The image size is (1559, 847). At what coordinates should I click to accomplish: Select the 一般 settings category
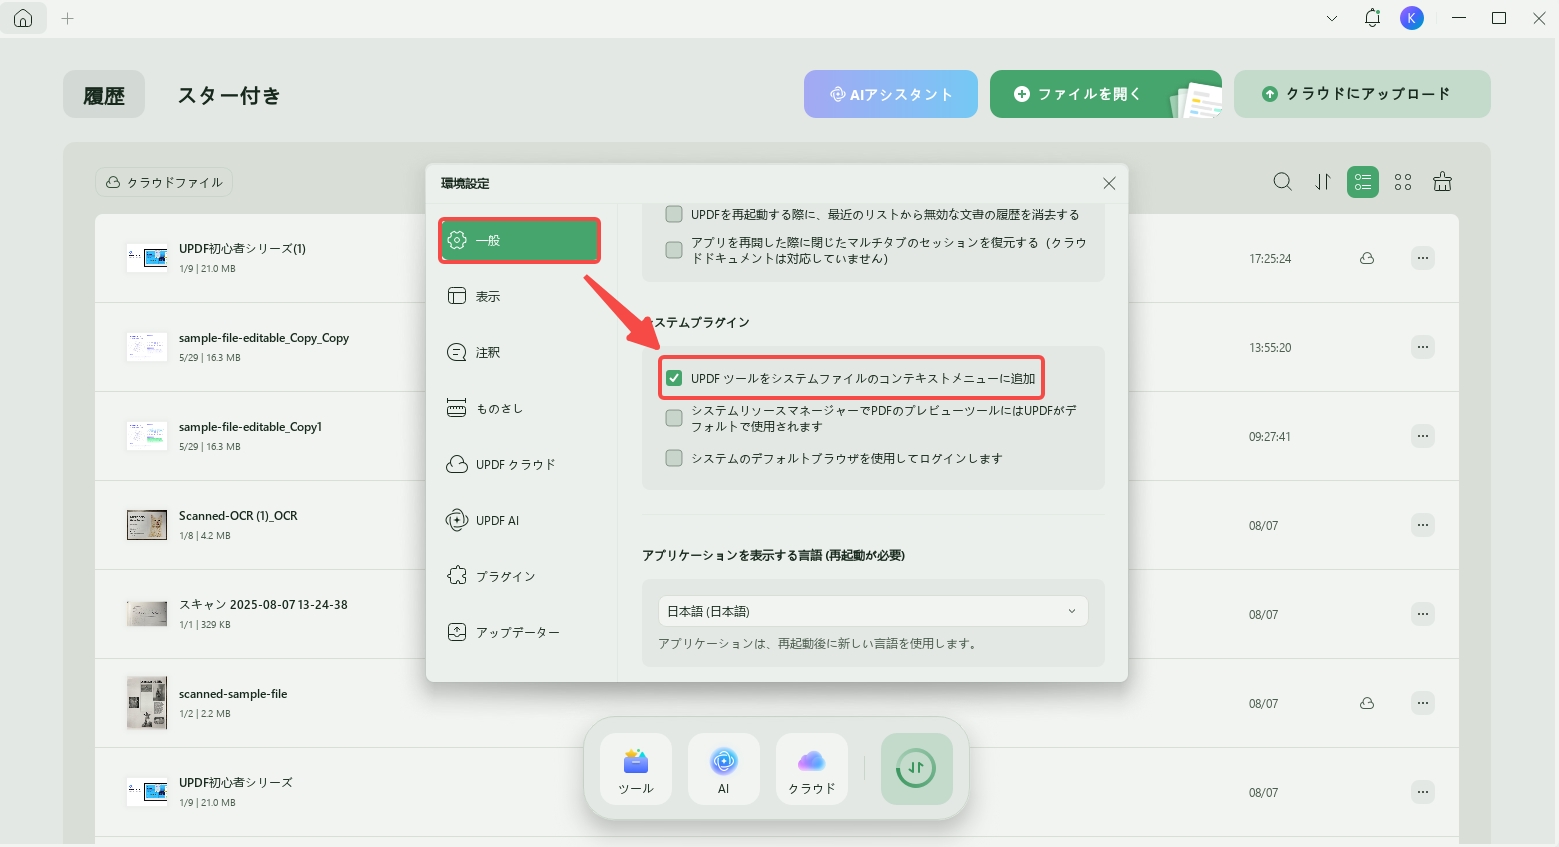(520, 240)
